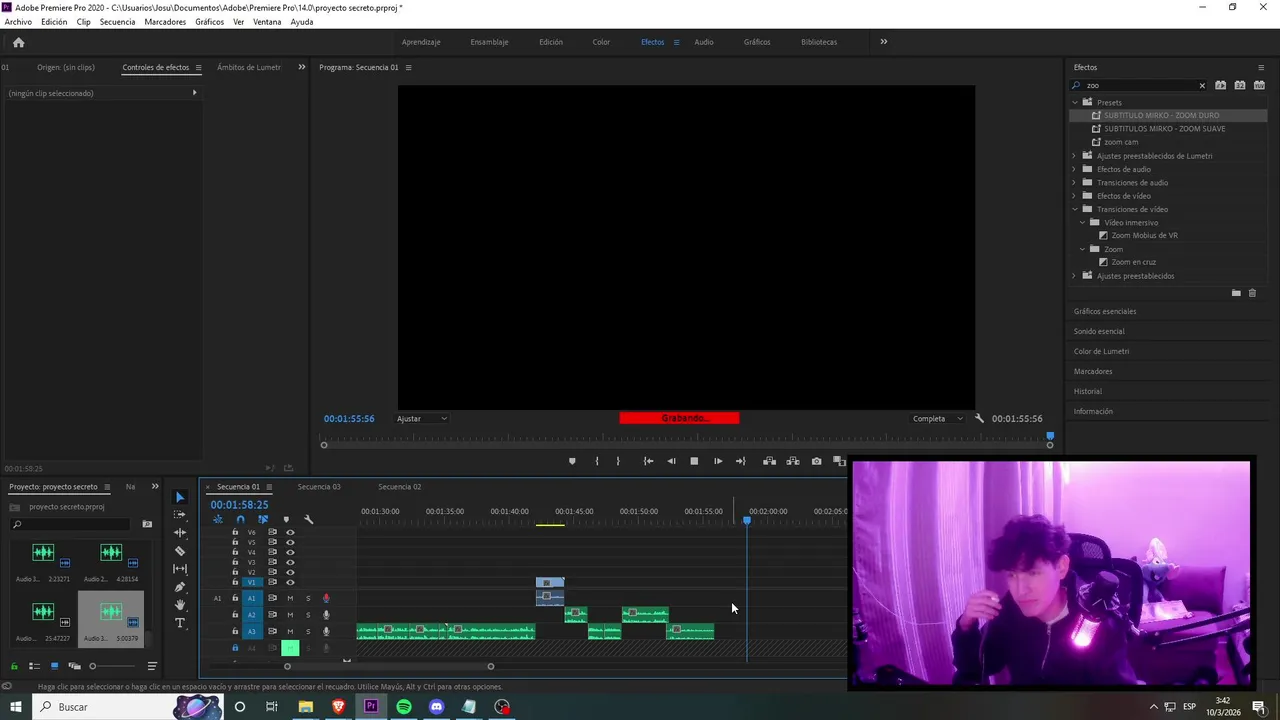This screenshot has width=1280, height=720.
Task: Open the Completa playback resolution dropdown
Action: click(937, 418)
